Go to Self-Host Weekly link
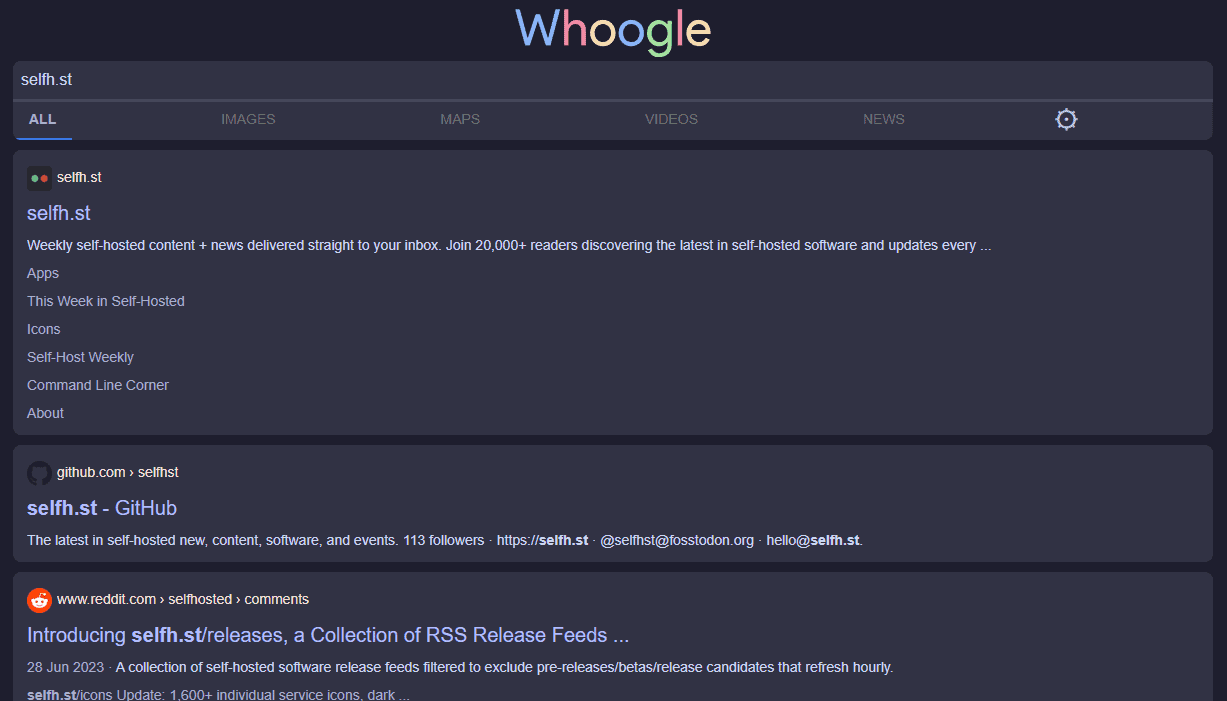 [80, 358]
